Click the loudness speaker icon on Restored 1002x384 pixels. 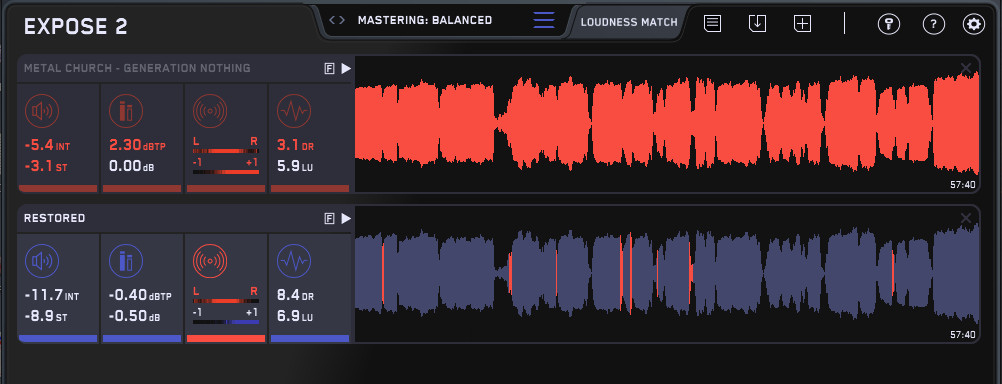point(42,261)
